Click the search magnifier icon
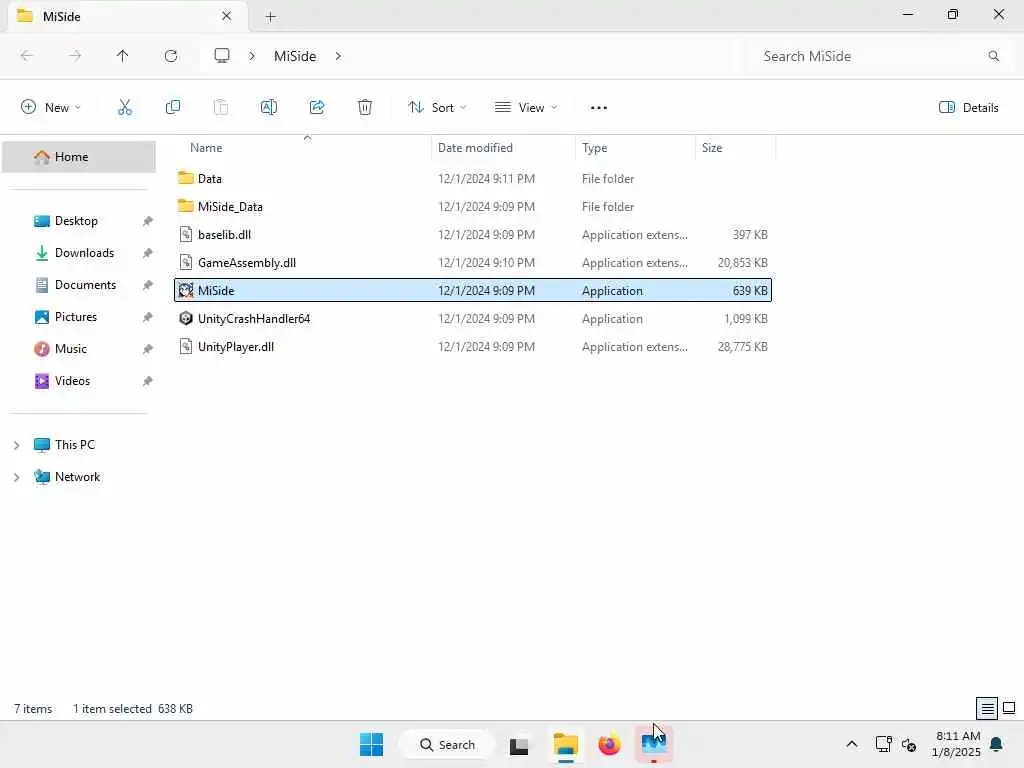1024x768 pixels. tap(993, 56)
